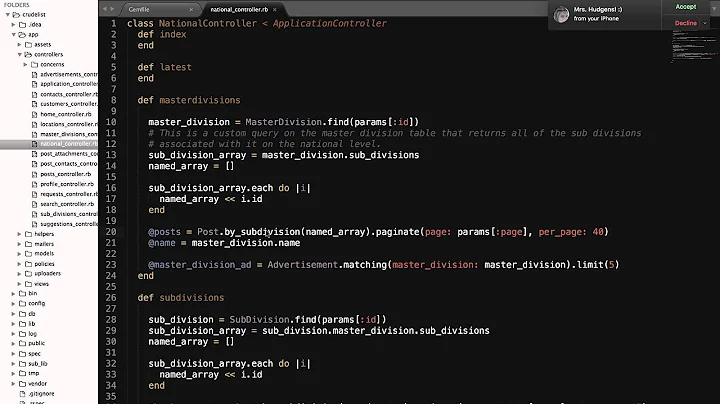This screenshot has height=404, width=720.
Task: Expand the helpers folder
Action: coord(19,234)
